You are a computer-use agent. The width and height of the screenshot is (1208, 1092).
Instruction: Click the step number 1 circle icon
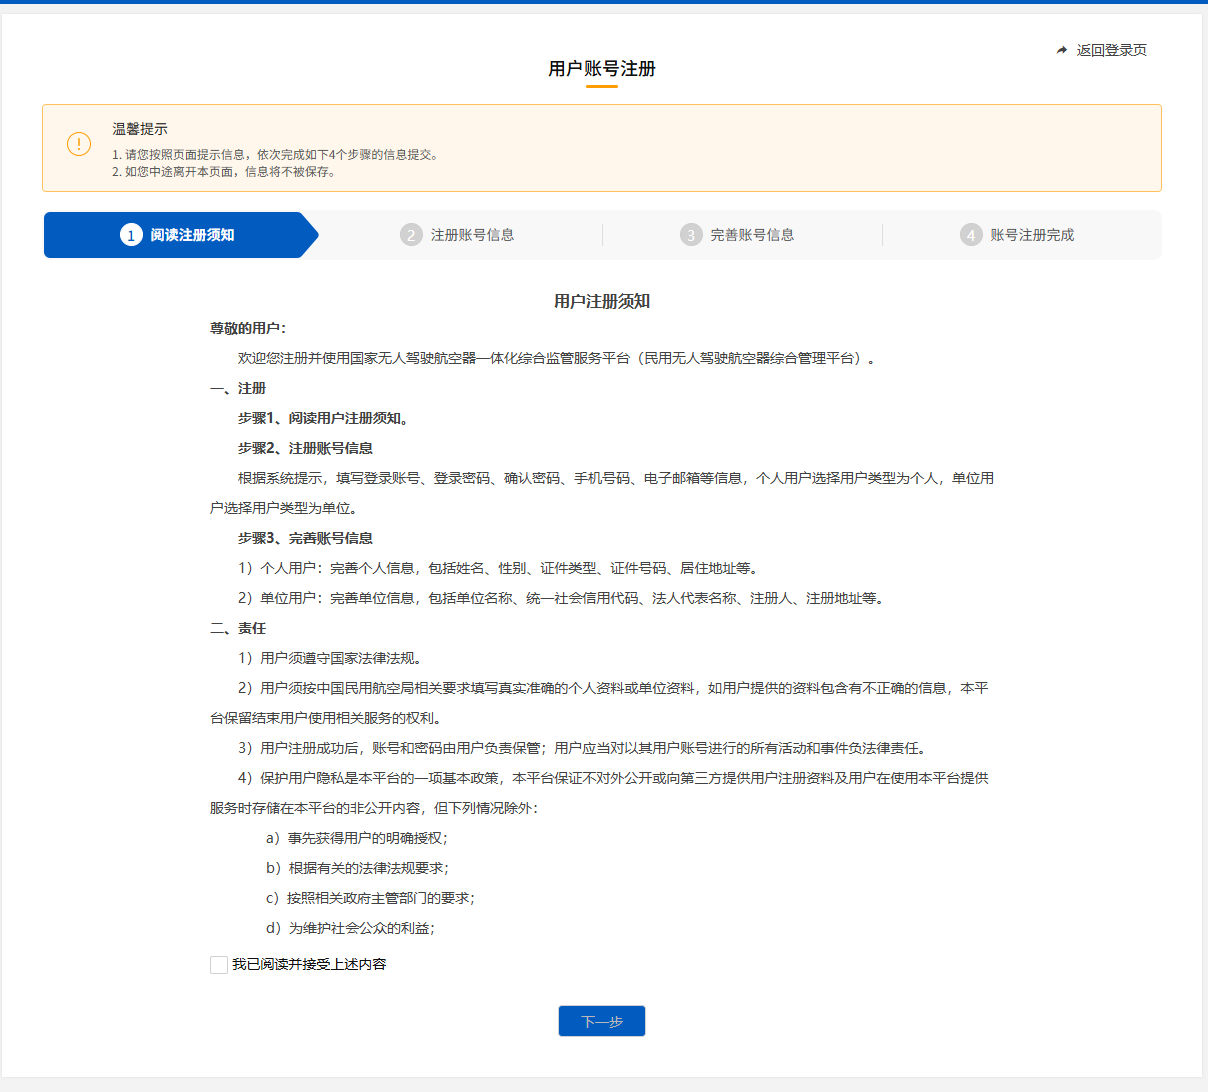click(x=131, y=235)
